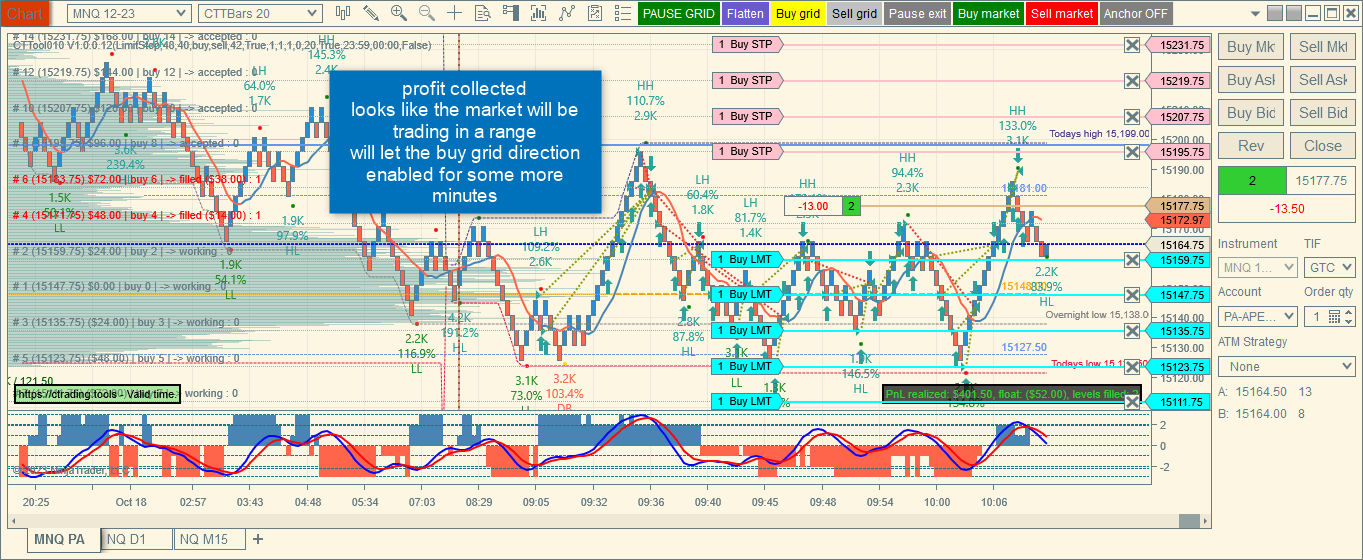Viewport: 1363px width, 560px height.
Task: Open the MNQ 12-23 instrument dropdown
Action: click(x=129, y=13)
